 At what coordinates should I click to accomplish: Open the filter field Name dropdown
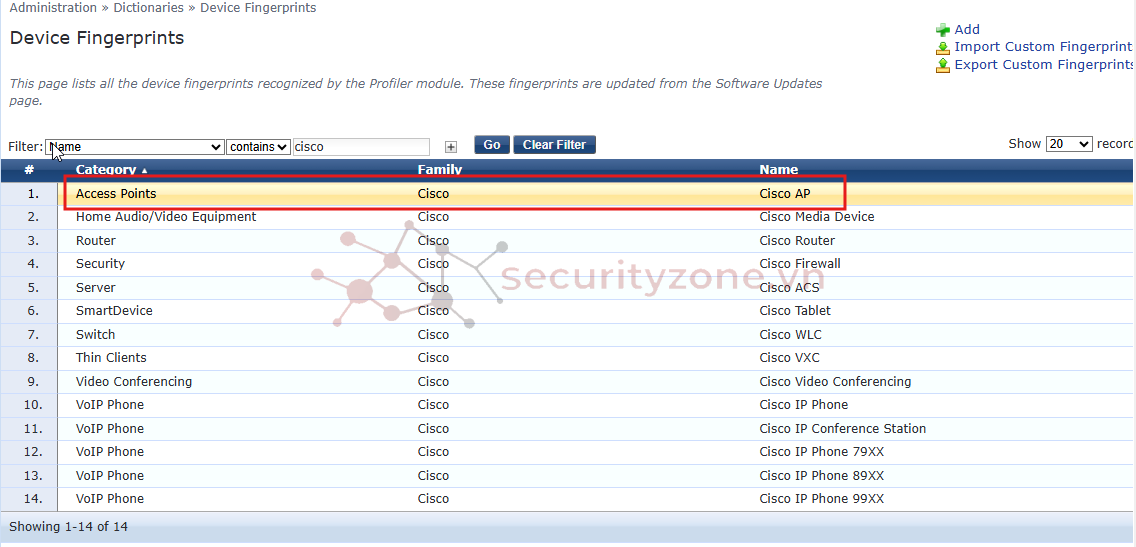pos(135,147)
